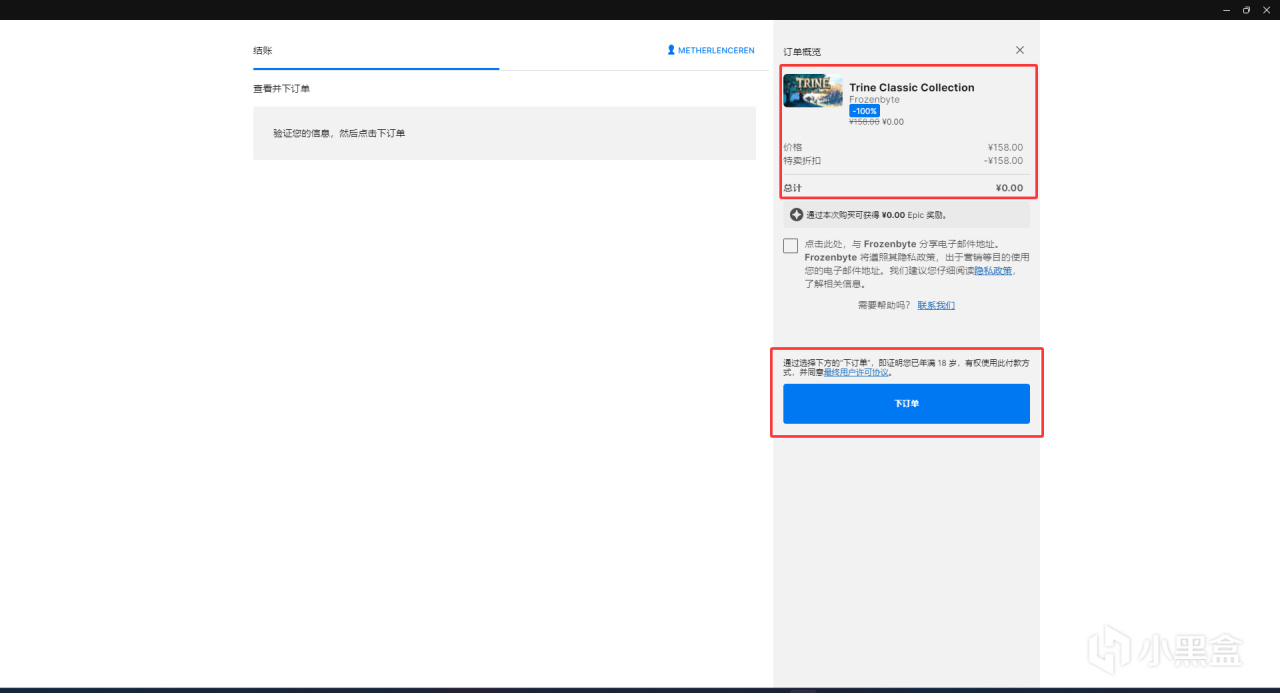Click the user icon beside METHERLENCEREN
Viewport: 1280px width, 693px height.
[671, 50]
